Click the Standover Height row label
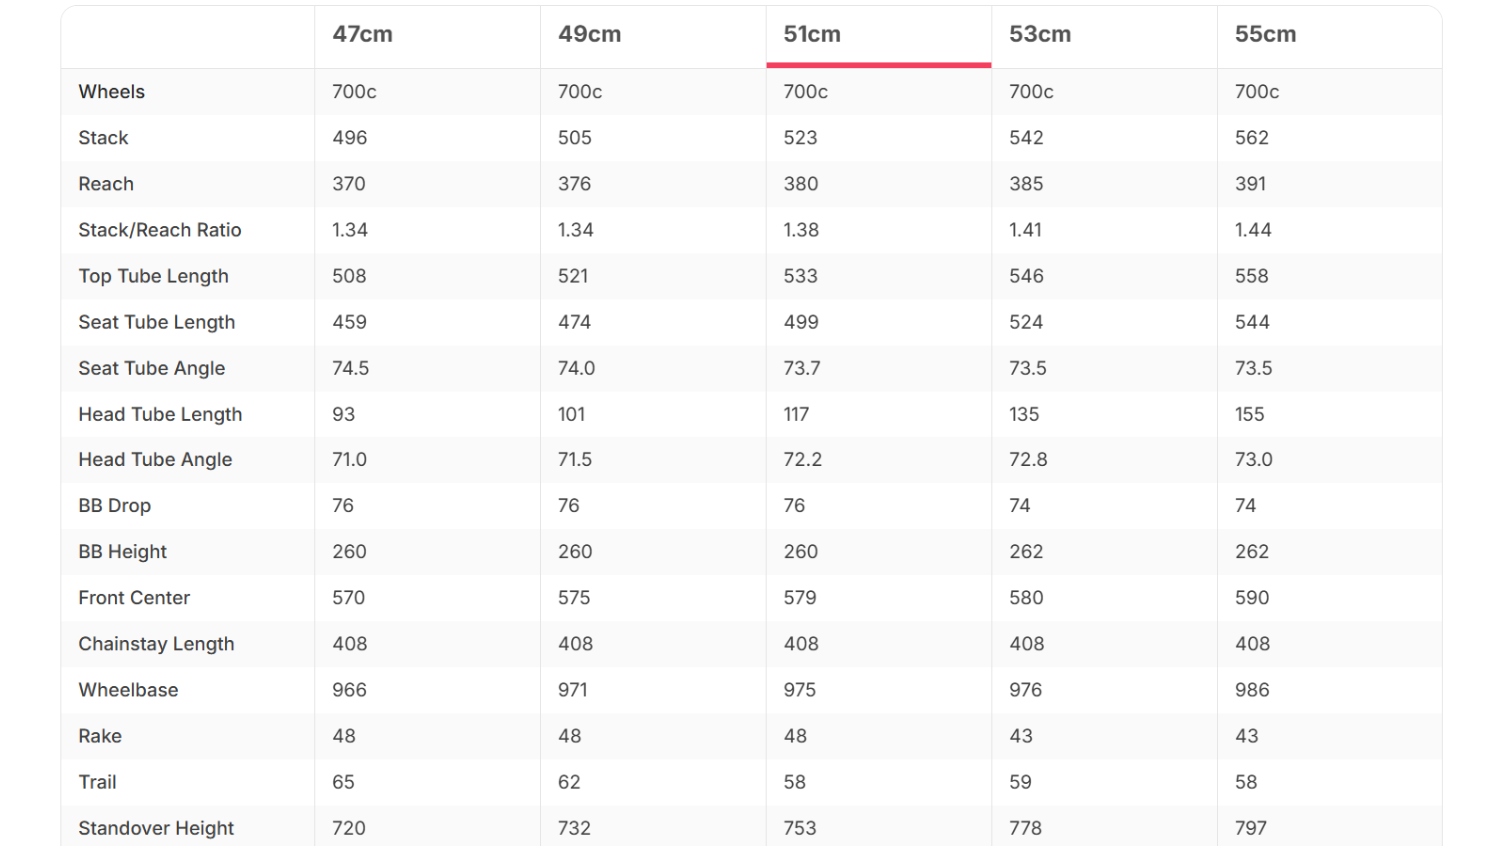Viewport: 1507px width, 848px height. [x=156, y=828]
